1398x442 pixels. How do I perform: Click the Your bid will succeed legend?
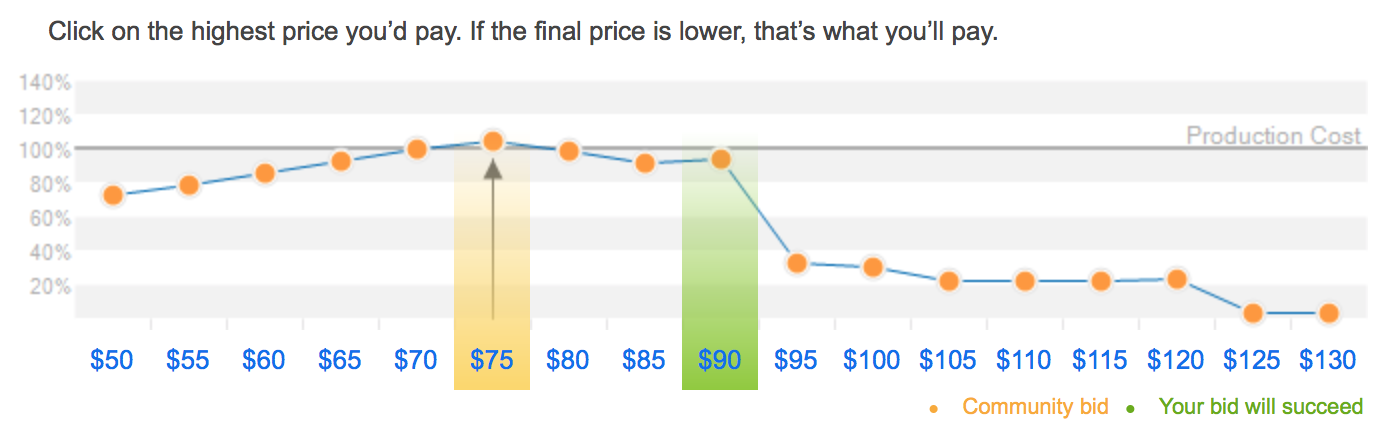coord(1260,407)
